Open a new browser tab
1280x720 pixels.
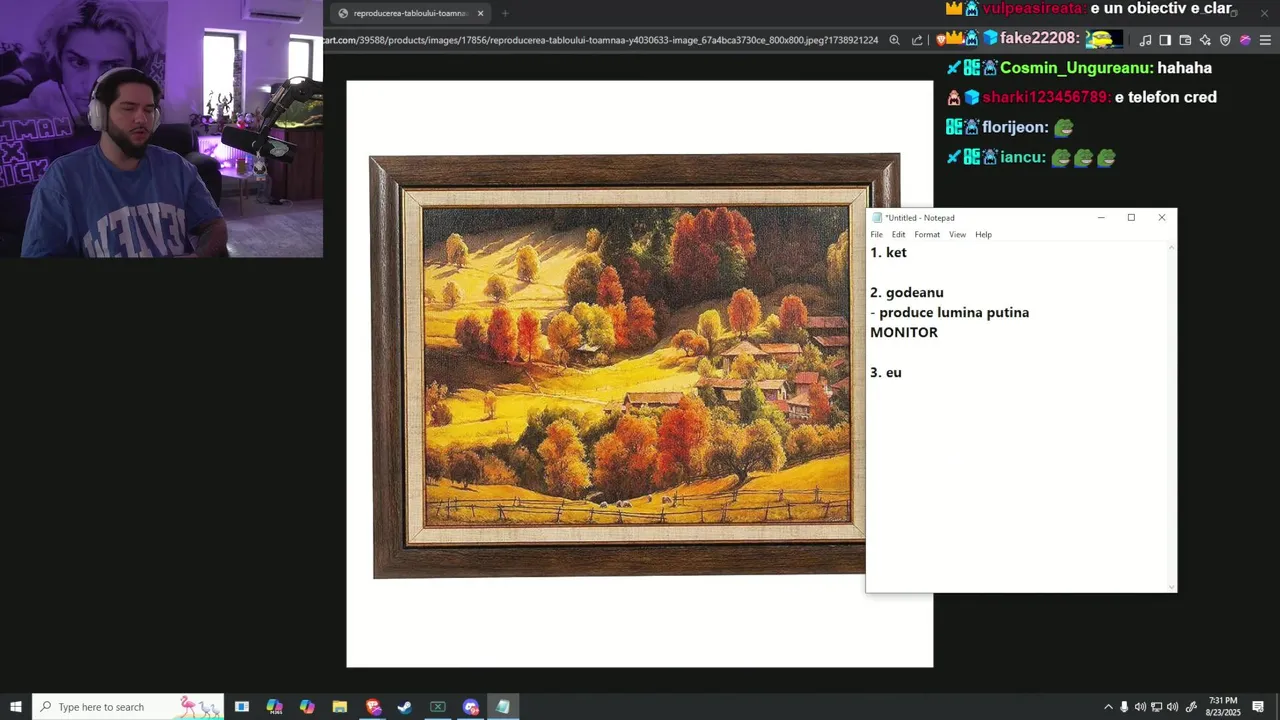pos(505,13)
